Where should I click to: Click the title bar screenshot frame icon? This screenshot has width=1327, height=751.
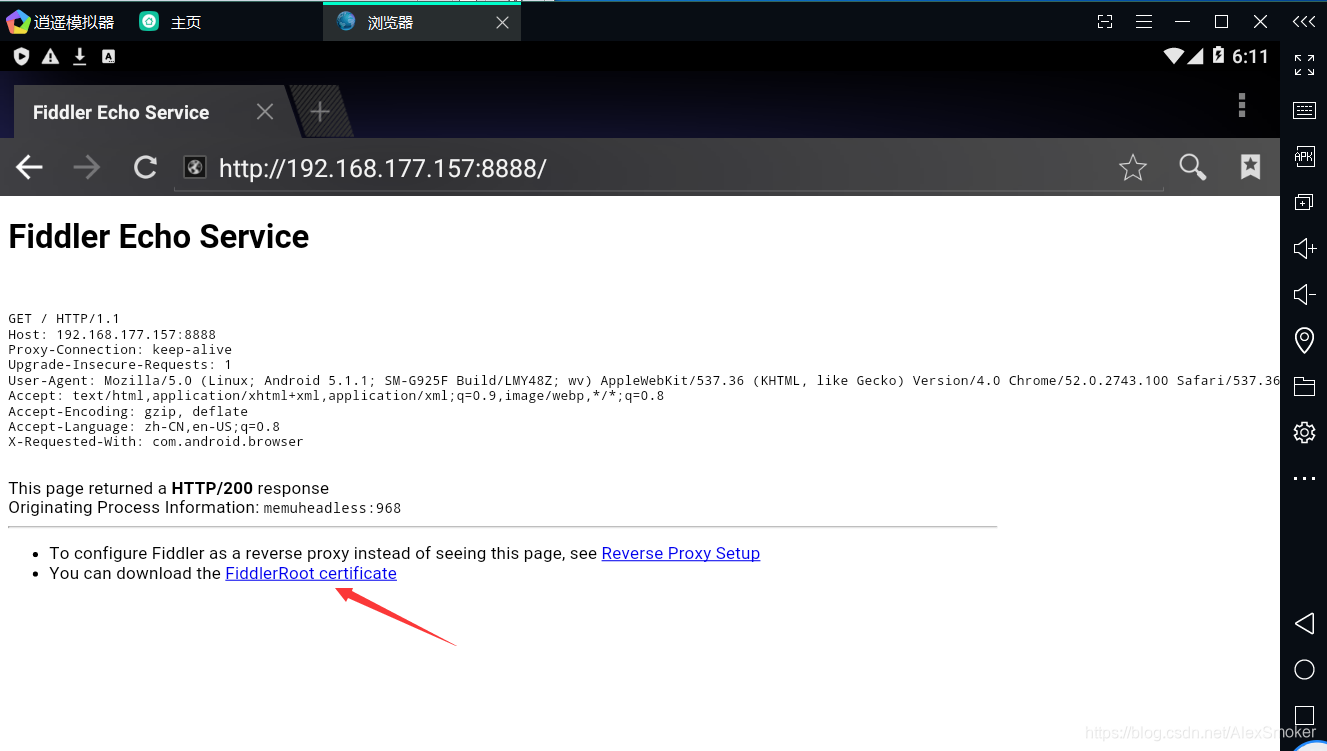pos(1105,22)
